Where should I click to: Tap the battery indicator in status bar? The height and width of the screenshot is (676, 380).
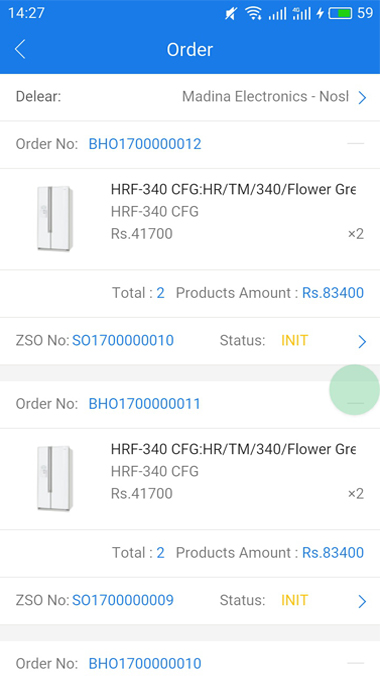[x=340, y=13]
